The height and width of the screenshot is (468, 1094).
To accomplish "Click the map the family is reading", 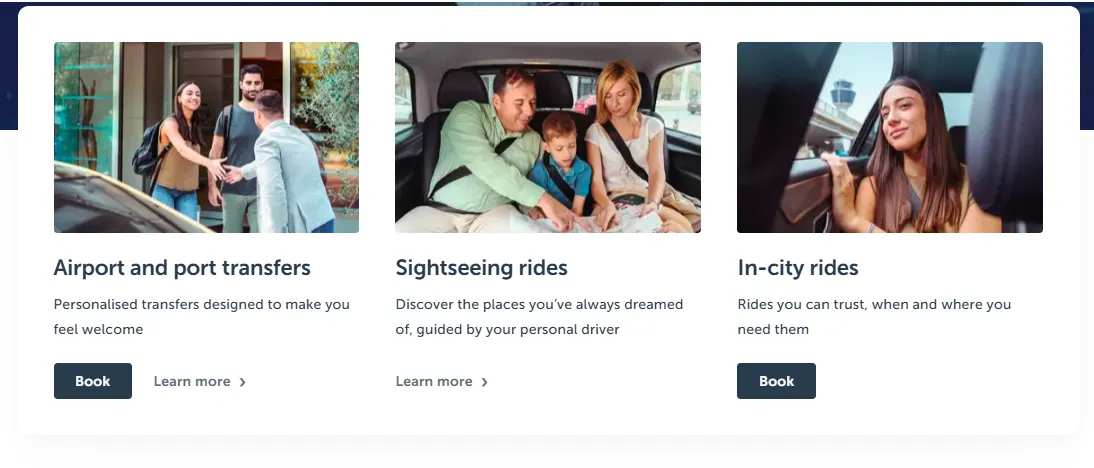I will pos(600,216).
